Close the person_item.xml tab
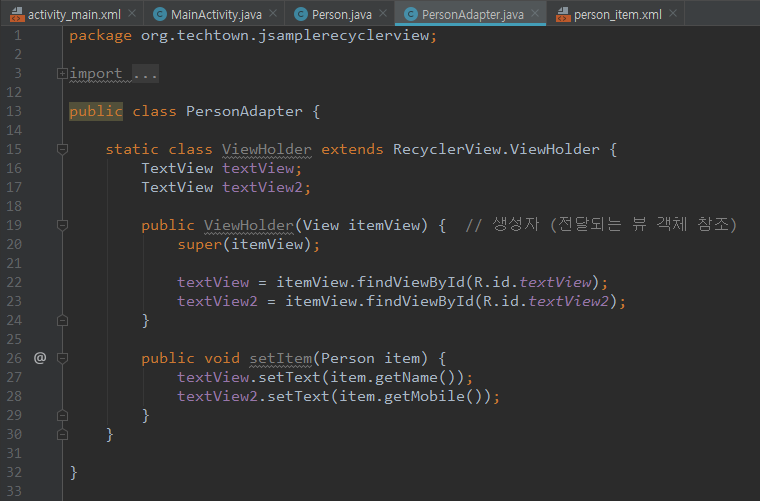The width and height of the screenshot is (760, 501). [x=673, y=14]
